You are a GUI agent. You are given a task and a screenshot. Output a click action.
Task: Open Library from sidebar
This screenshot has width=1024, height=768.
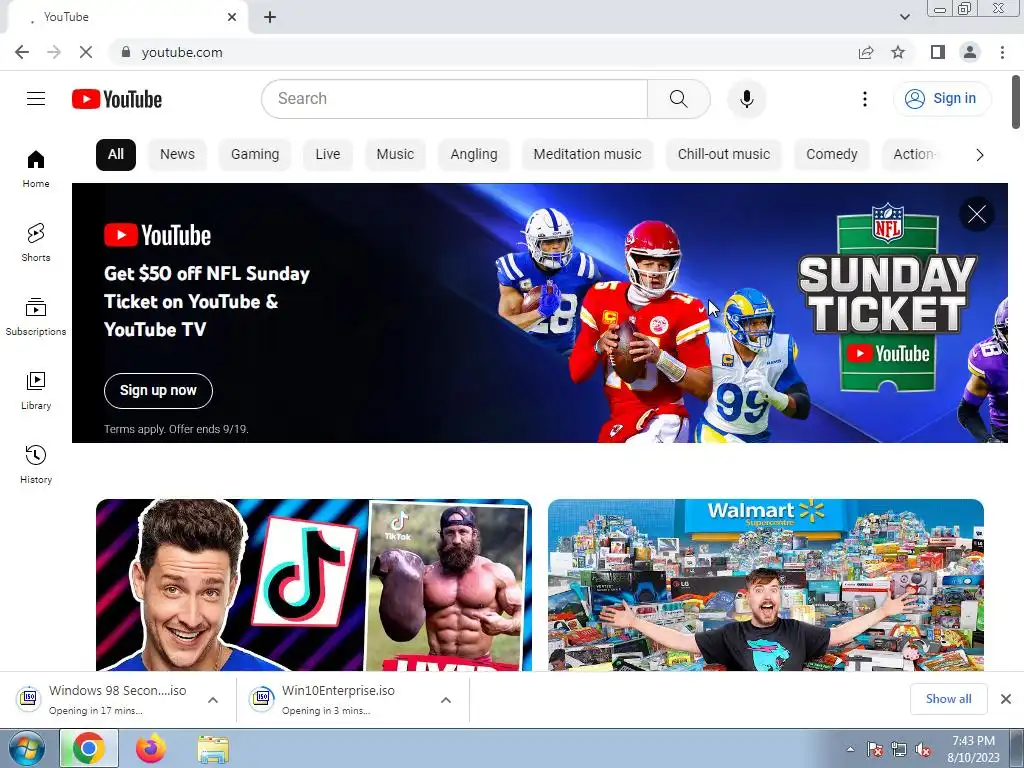[36, 391]
